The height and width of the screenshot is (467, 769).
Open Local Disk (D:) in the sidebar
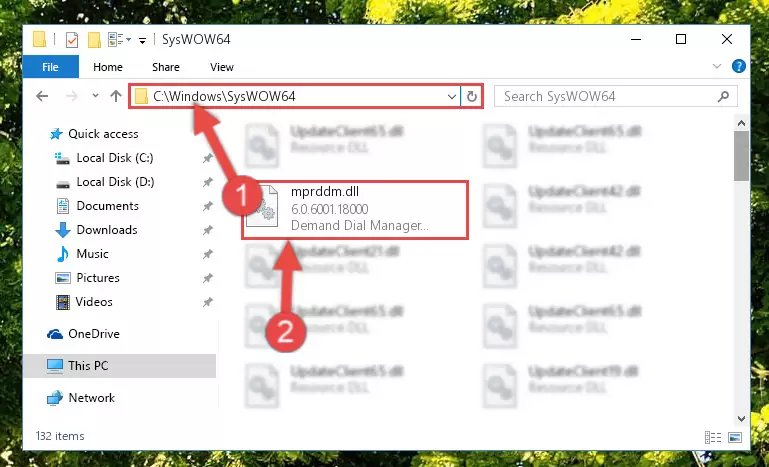tap(115, 182)
